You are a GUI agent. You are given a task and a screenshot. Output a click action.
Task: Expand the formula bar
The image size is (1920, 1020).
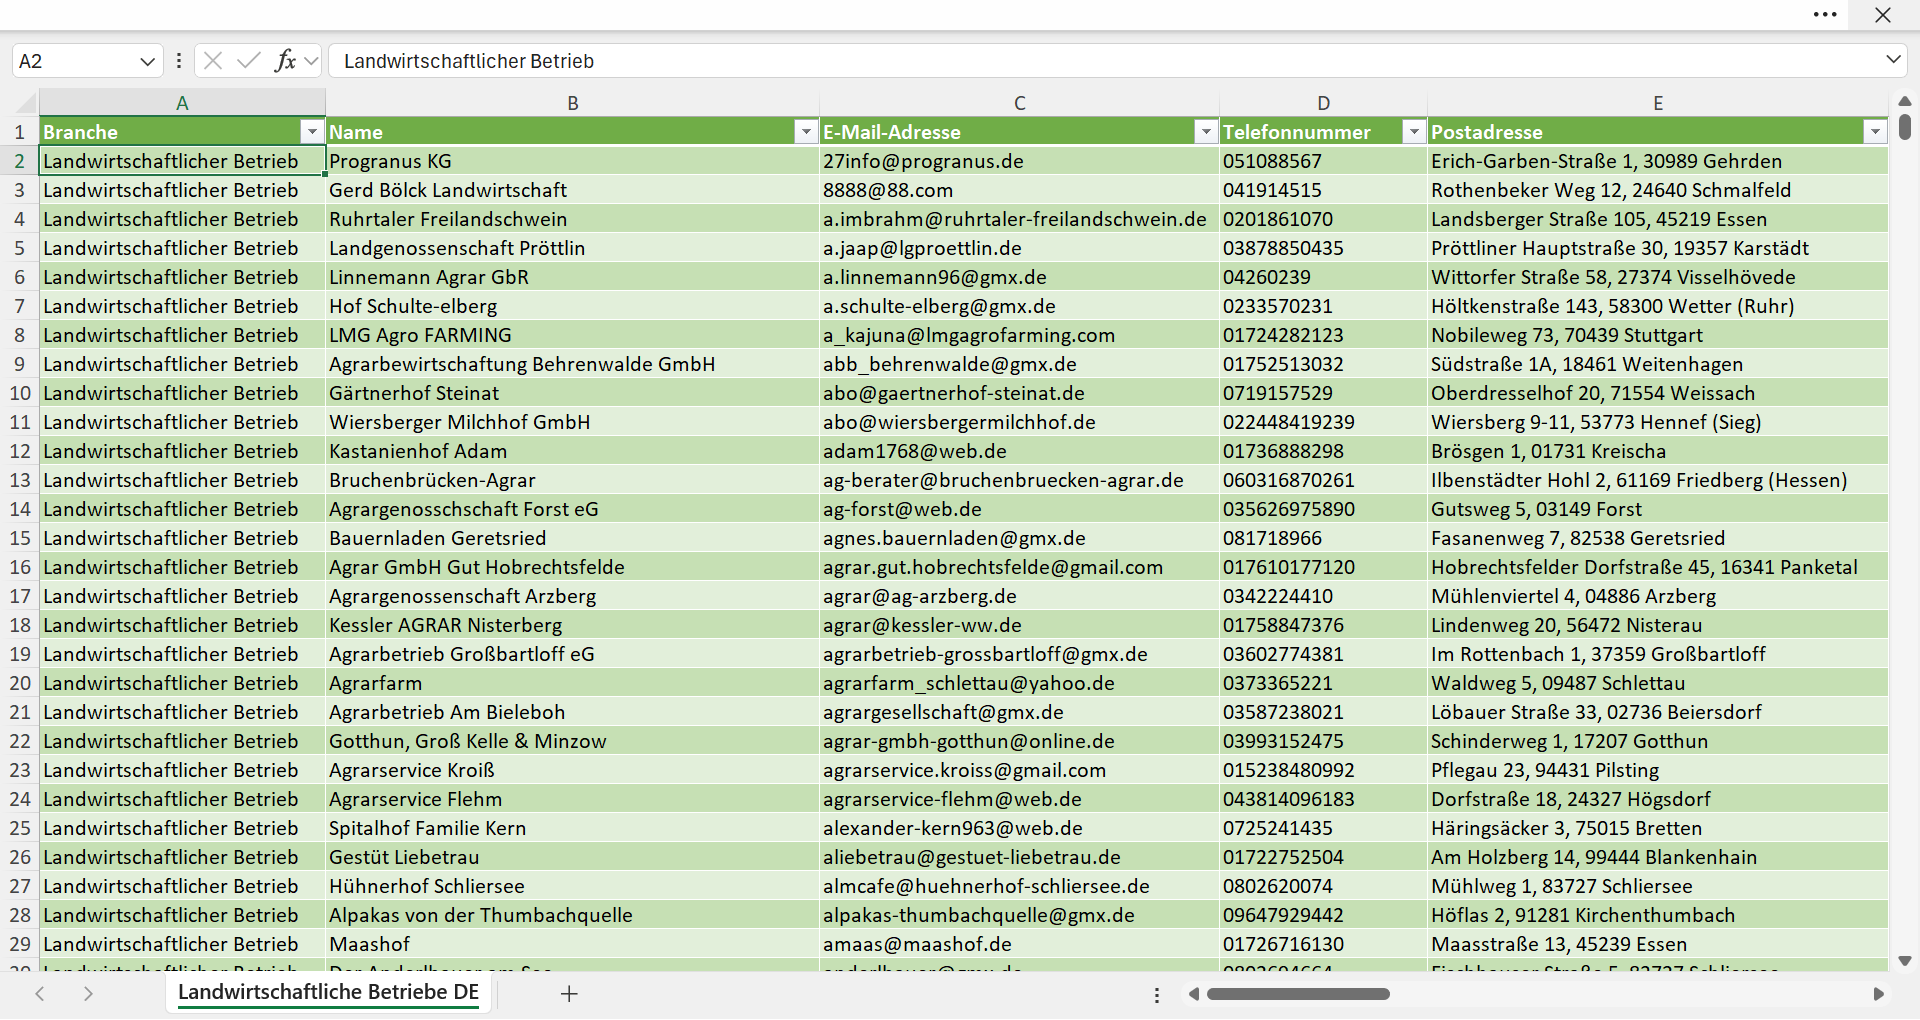pos(1893,60)
